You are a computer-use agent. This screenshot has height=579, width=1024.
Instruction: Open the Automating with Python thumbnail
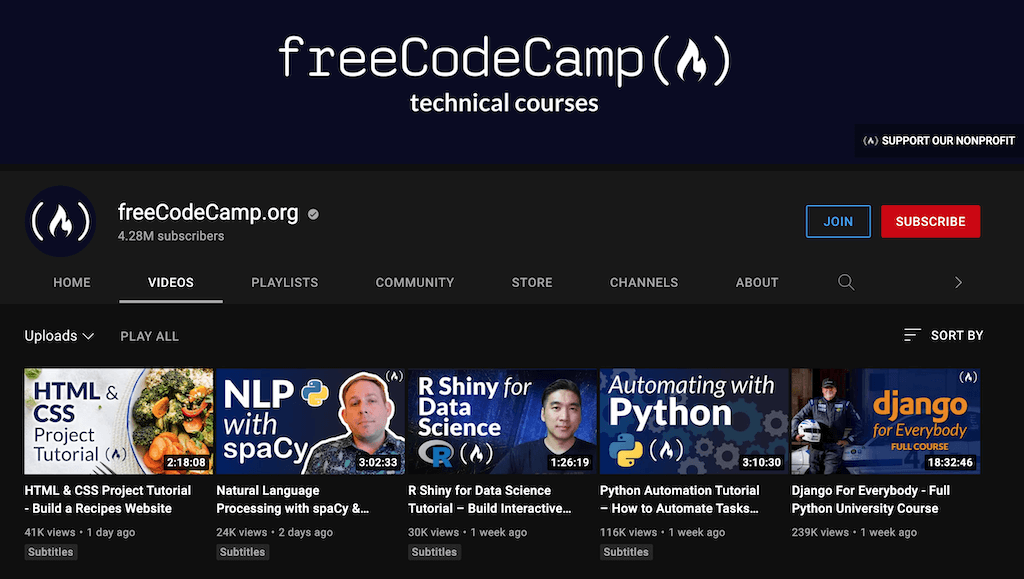click(694, 421)
